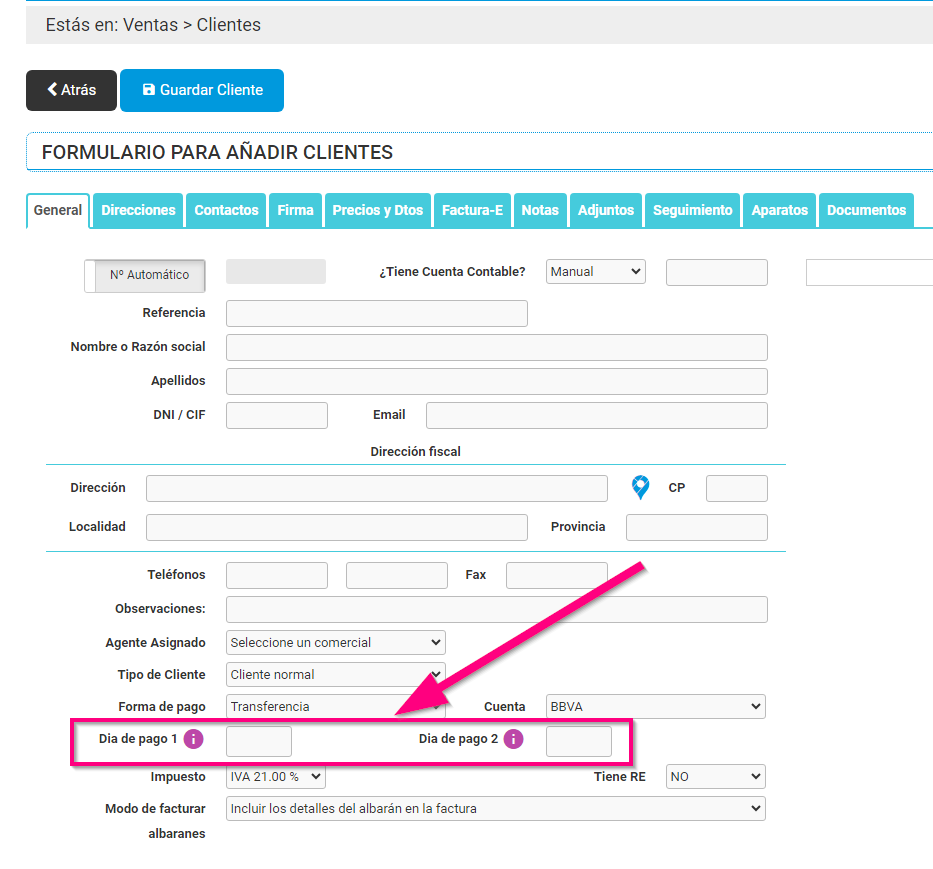933x869 pixels.
Task: Open the Tipo de Cliente dropdown
Action: [x=336, y=674]
